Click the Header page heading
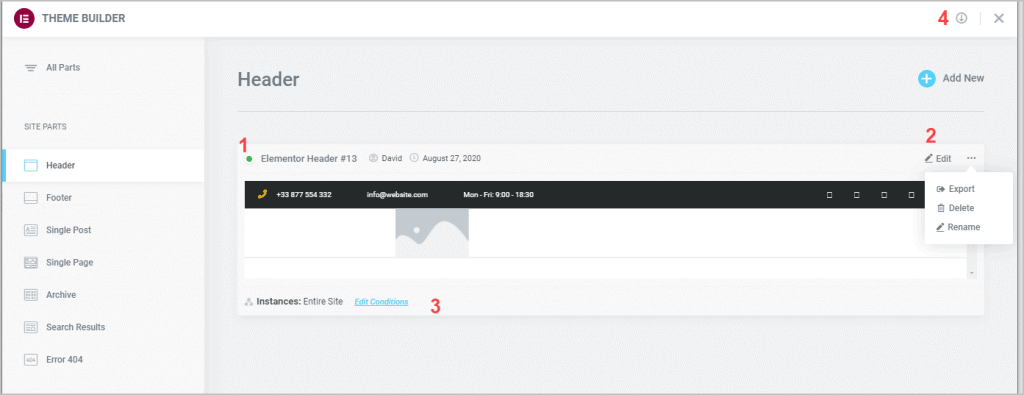1024x395 pixels. pos(268,80)
